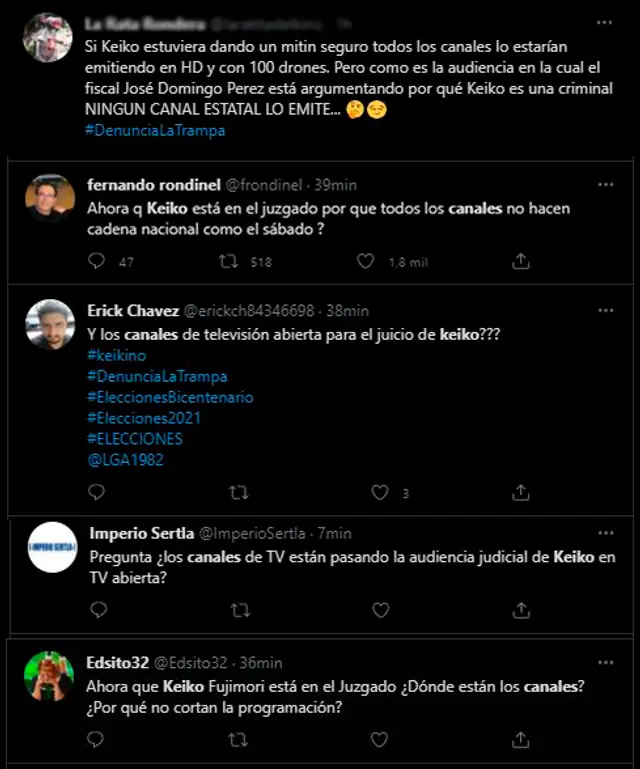Share fernando rondinel's tweet
640x769 pixels.
tap(520, 261)
